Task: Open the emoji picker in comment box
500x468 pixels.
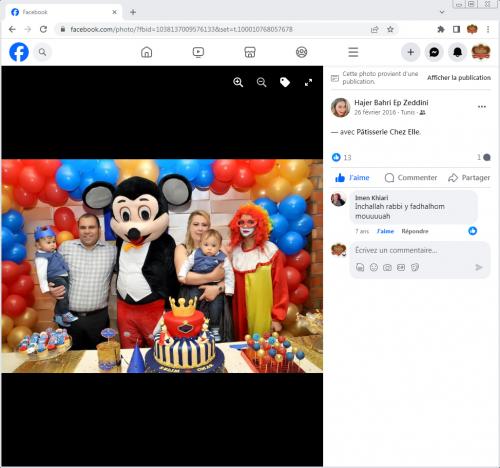Action: (374, 267)
